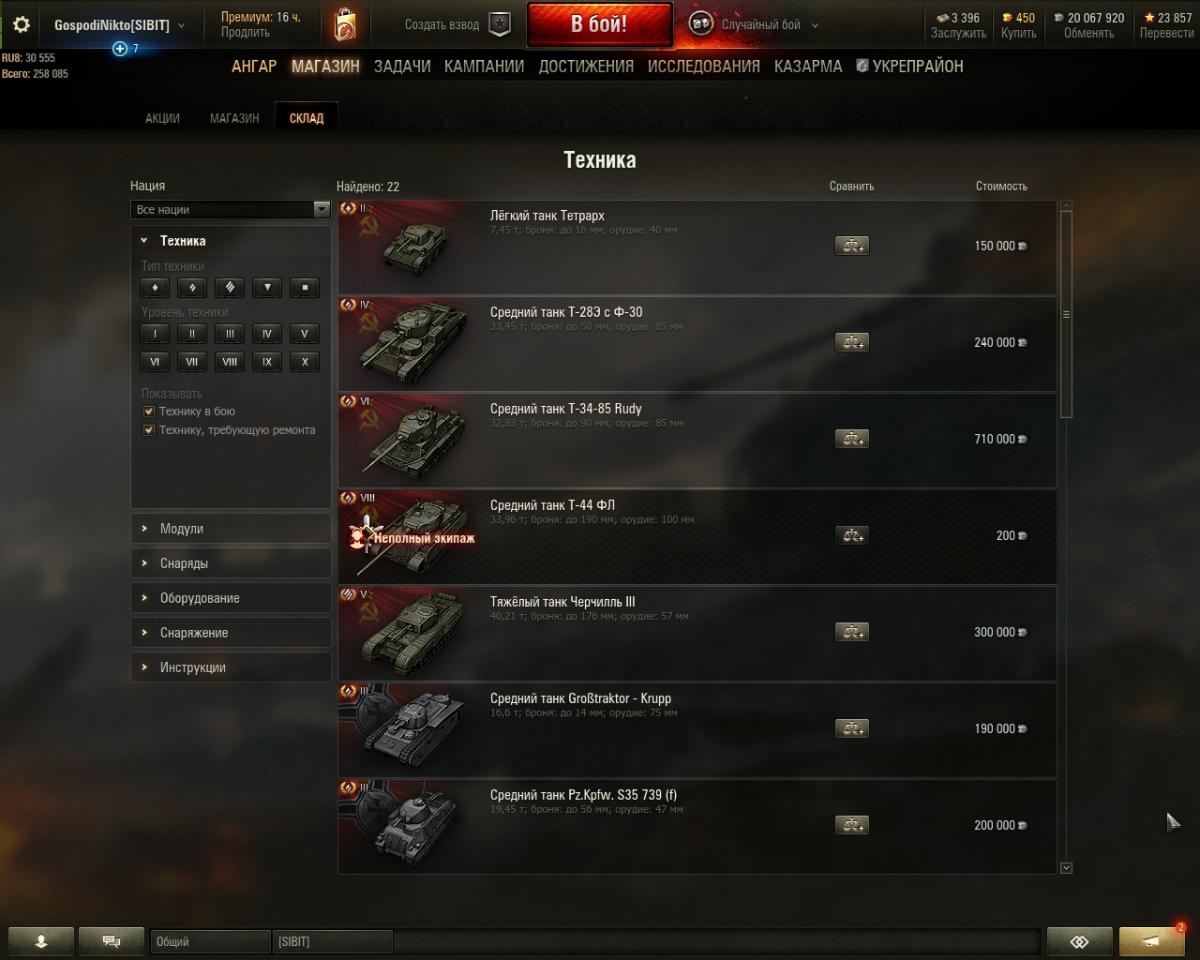The width and height of the screenshot is (1200, 960).
Task: Click the red "В бой!" button
Action: tap(600, 24)
